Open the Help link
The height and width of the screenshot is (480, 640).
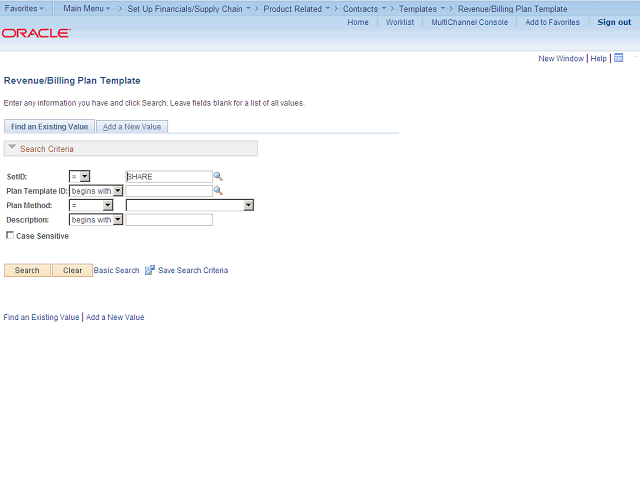(x=598, y=58)
